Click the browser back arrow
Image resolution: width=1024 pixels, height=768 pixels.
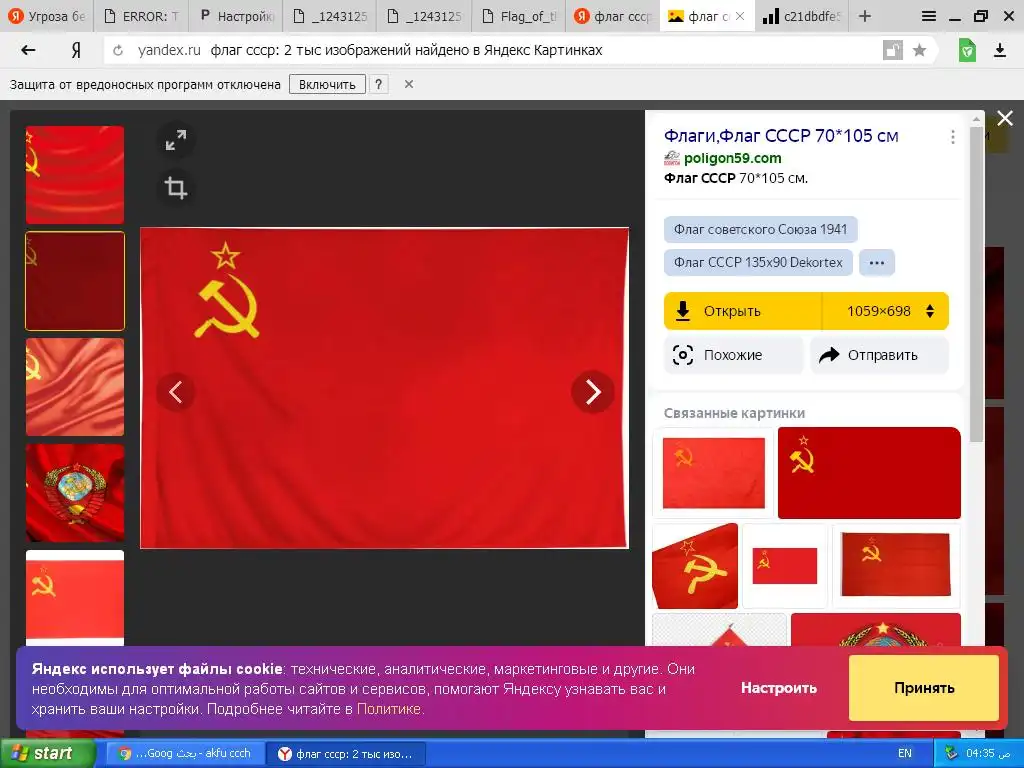coord(28,50)
